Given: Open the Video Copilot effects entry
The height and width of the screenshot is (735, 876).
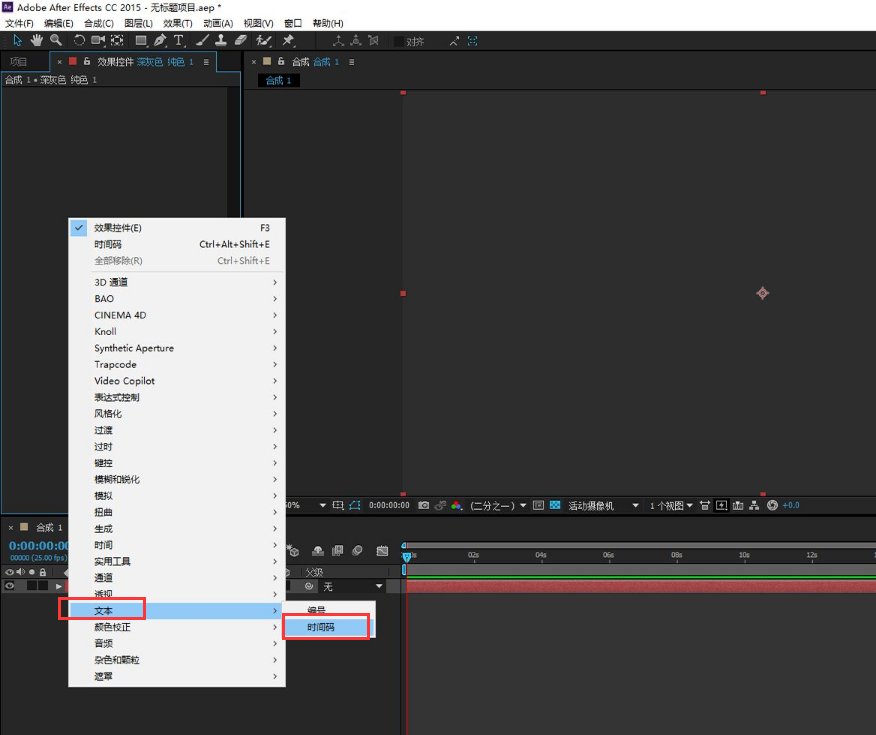Looking at the screenshot, I should [x=177, y=381].
